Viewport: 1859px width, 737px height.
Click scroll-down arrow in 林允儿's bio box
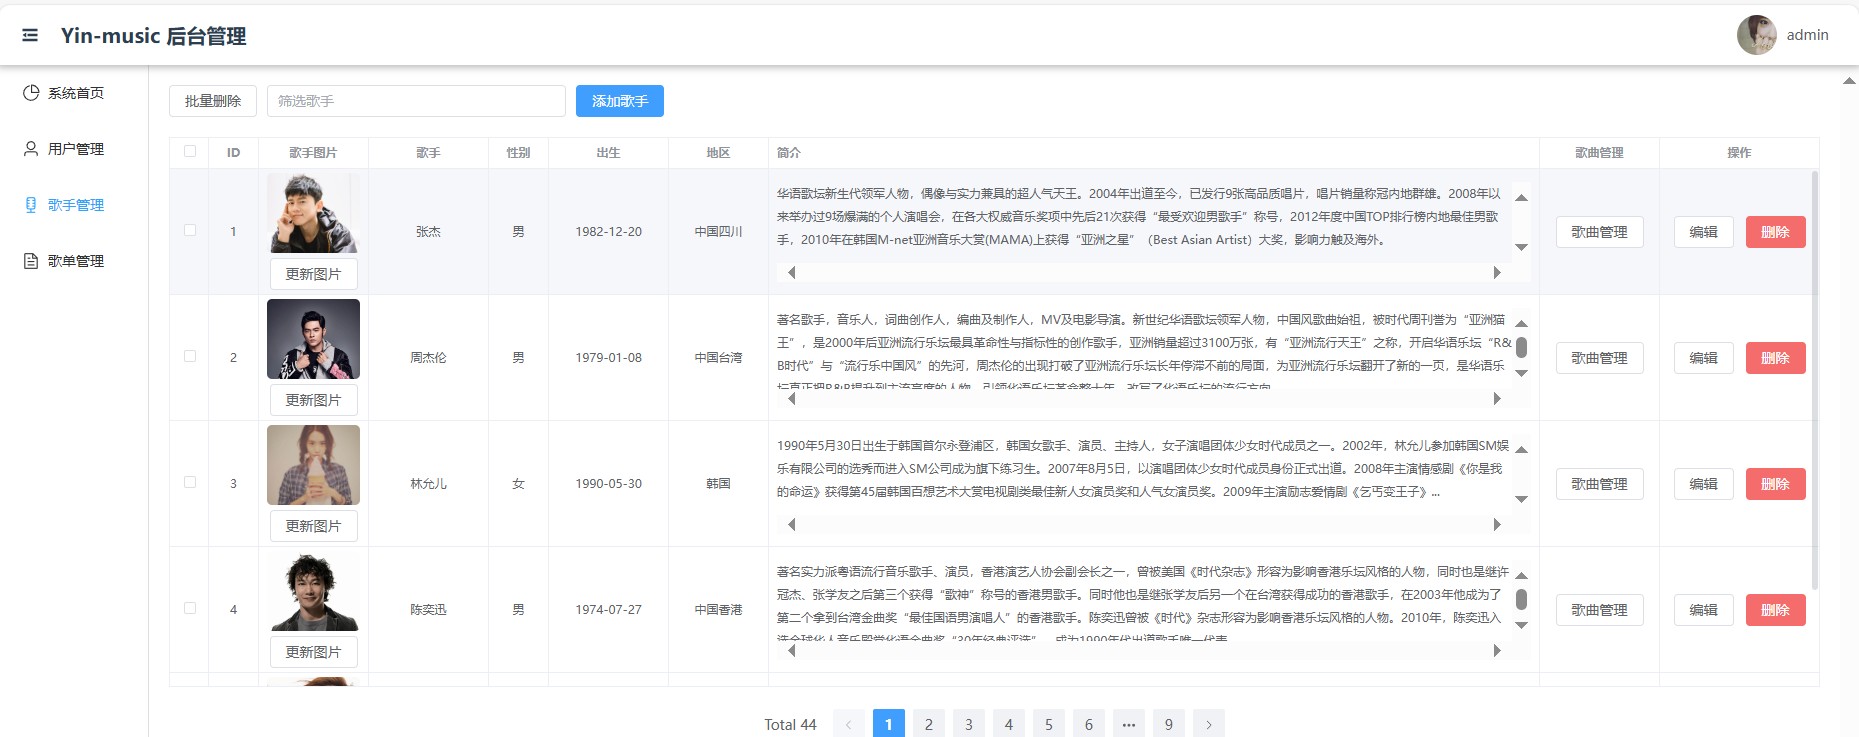pos(1521,499)
